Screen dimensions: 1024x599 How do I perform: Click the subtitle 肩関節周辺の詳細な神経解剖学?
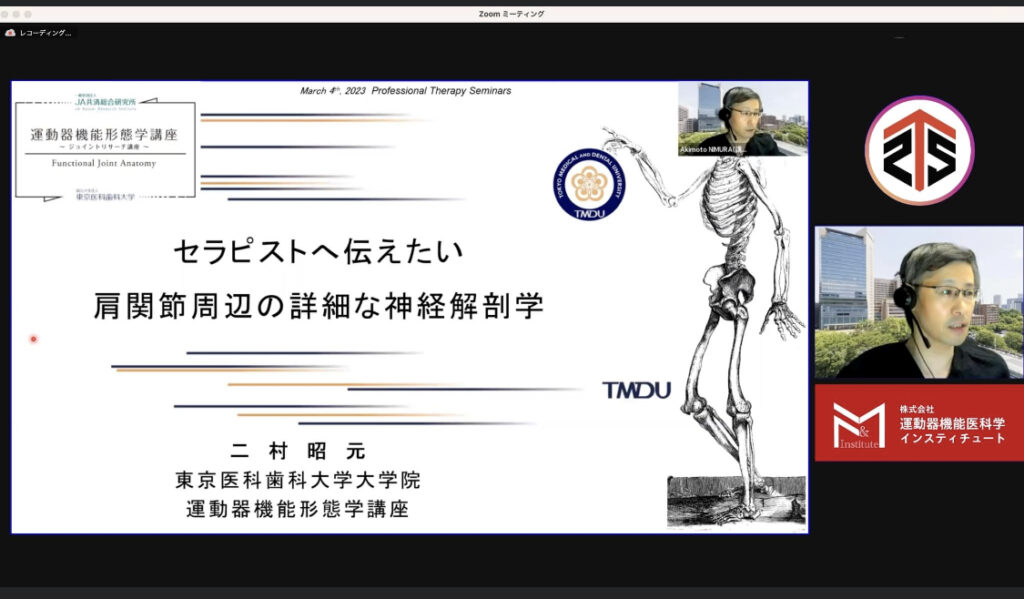[x=318, y=304]
